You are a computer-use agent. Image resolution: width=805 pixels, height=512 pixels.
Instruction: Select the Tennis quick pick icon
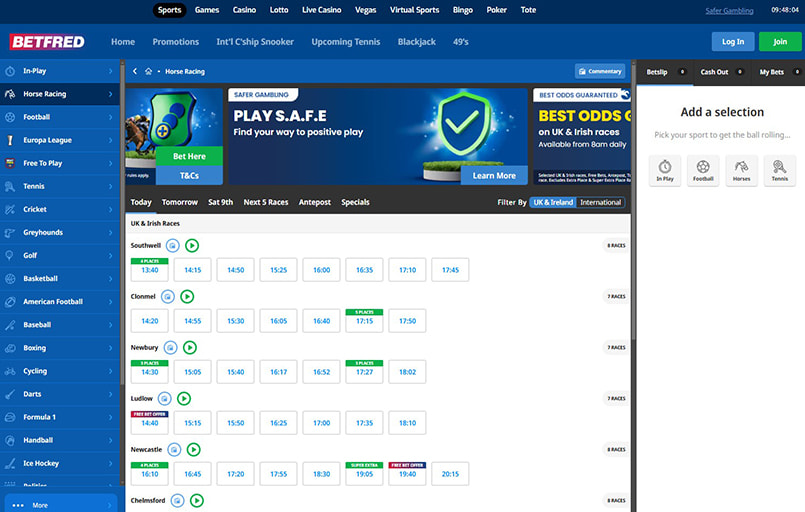(780, 171)
